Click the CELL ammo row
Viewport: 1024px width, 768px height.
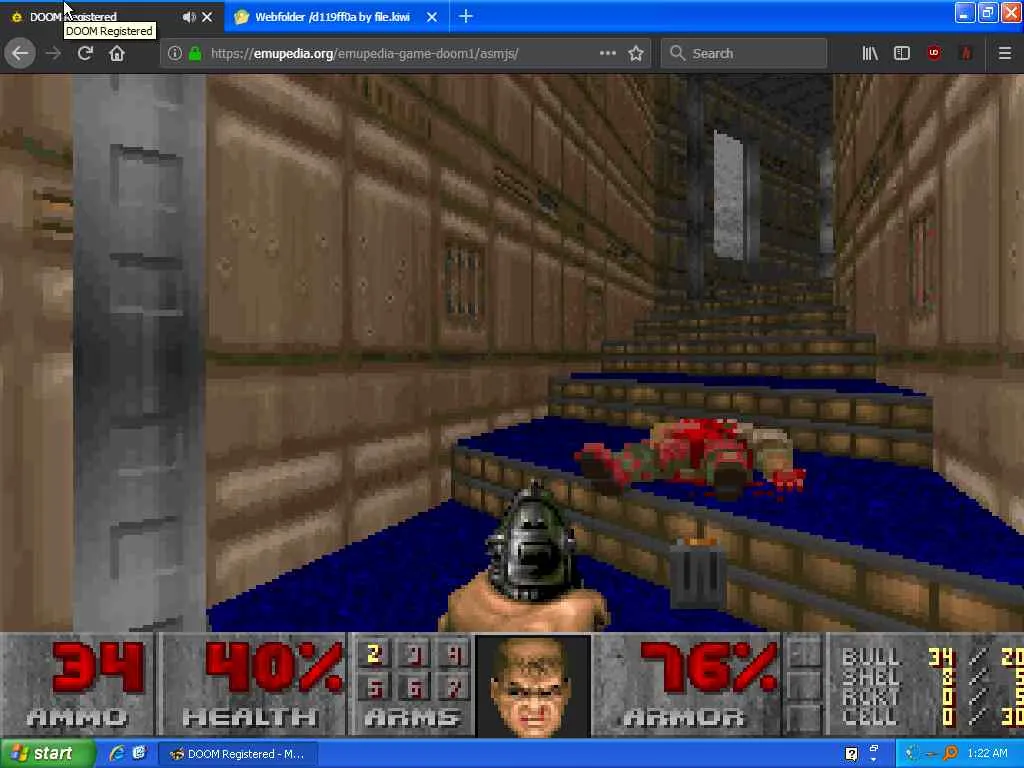pos(933,717)
